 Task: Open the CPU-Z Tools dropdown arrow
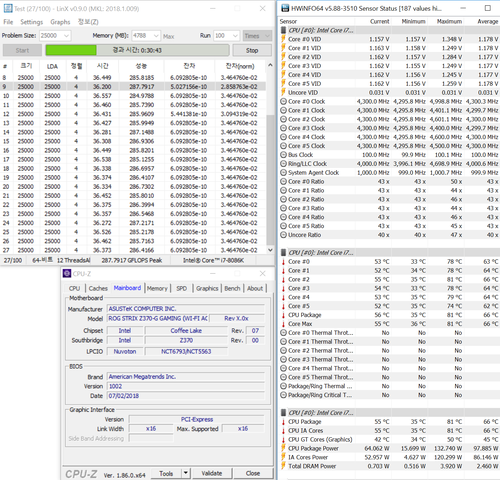pyautogui.click(x=186, y=473)
